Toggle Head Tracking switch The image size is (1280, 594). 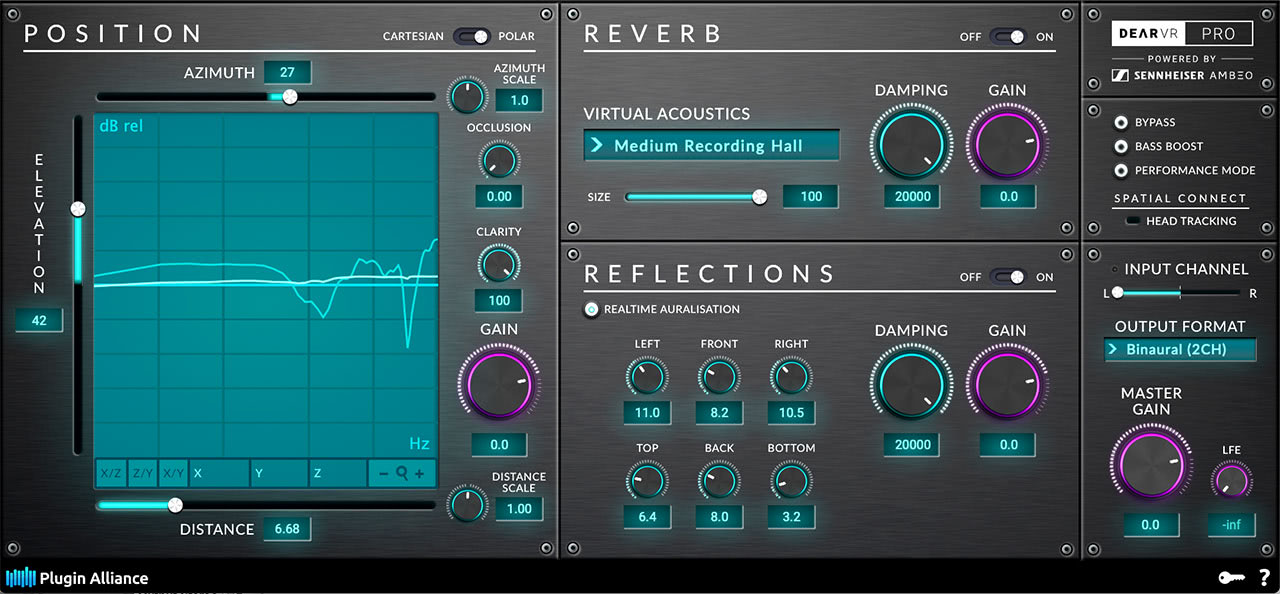click(x=1133, y=221)
